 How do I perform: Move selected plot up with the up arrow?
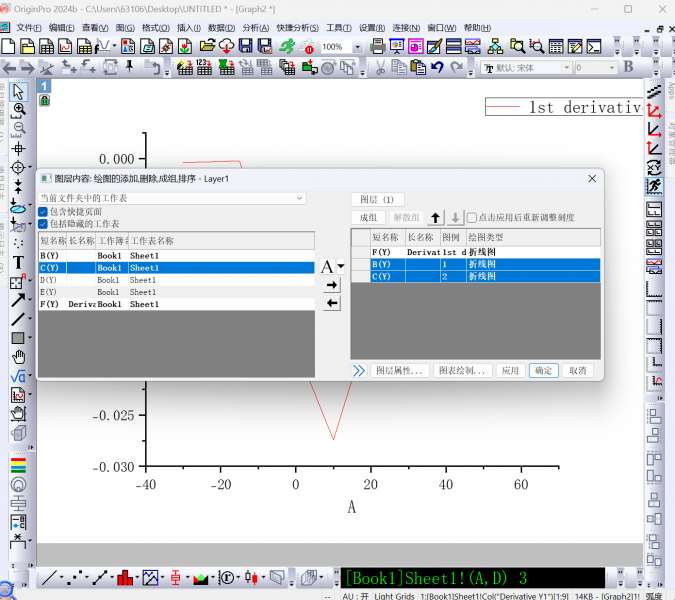pos(435,218)
